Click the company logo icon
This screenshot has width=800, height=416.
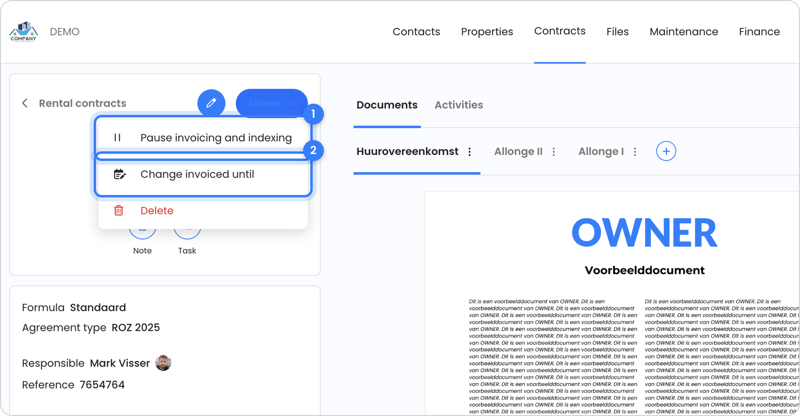coord(23,32)
